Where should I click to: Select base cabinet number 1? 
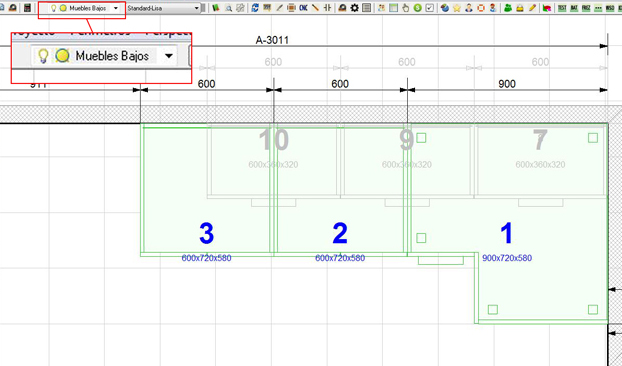[507, 233]
